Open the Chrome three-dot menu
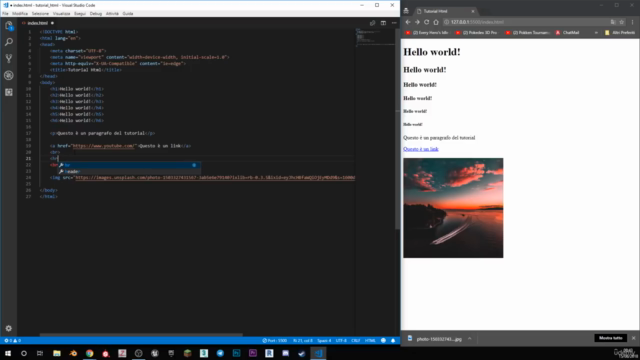This screenshot has width=640, height=360. tap(633, 22)
